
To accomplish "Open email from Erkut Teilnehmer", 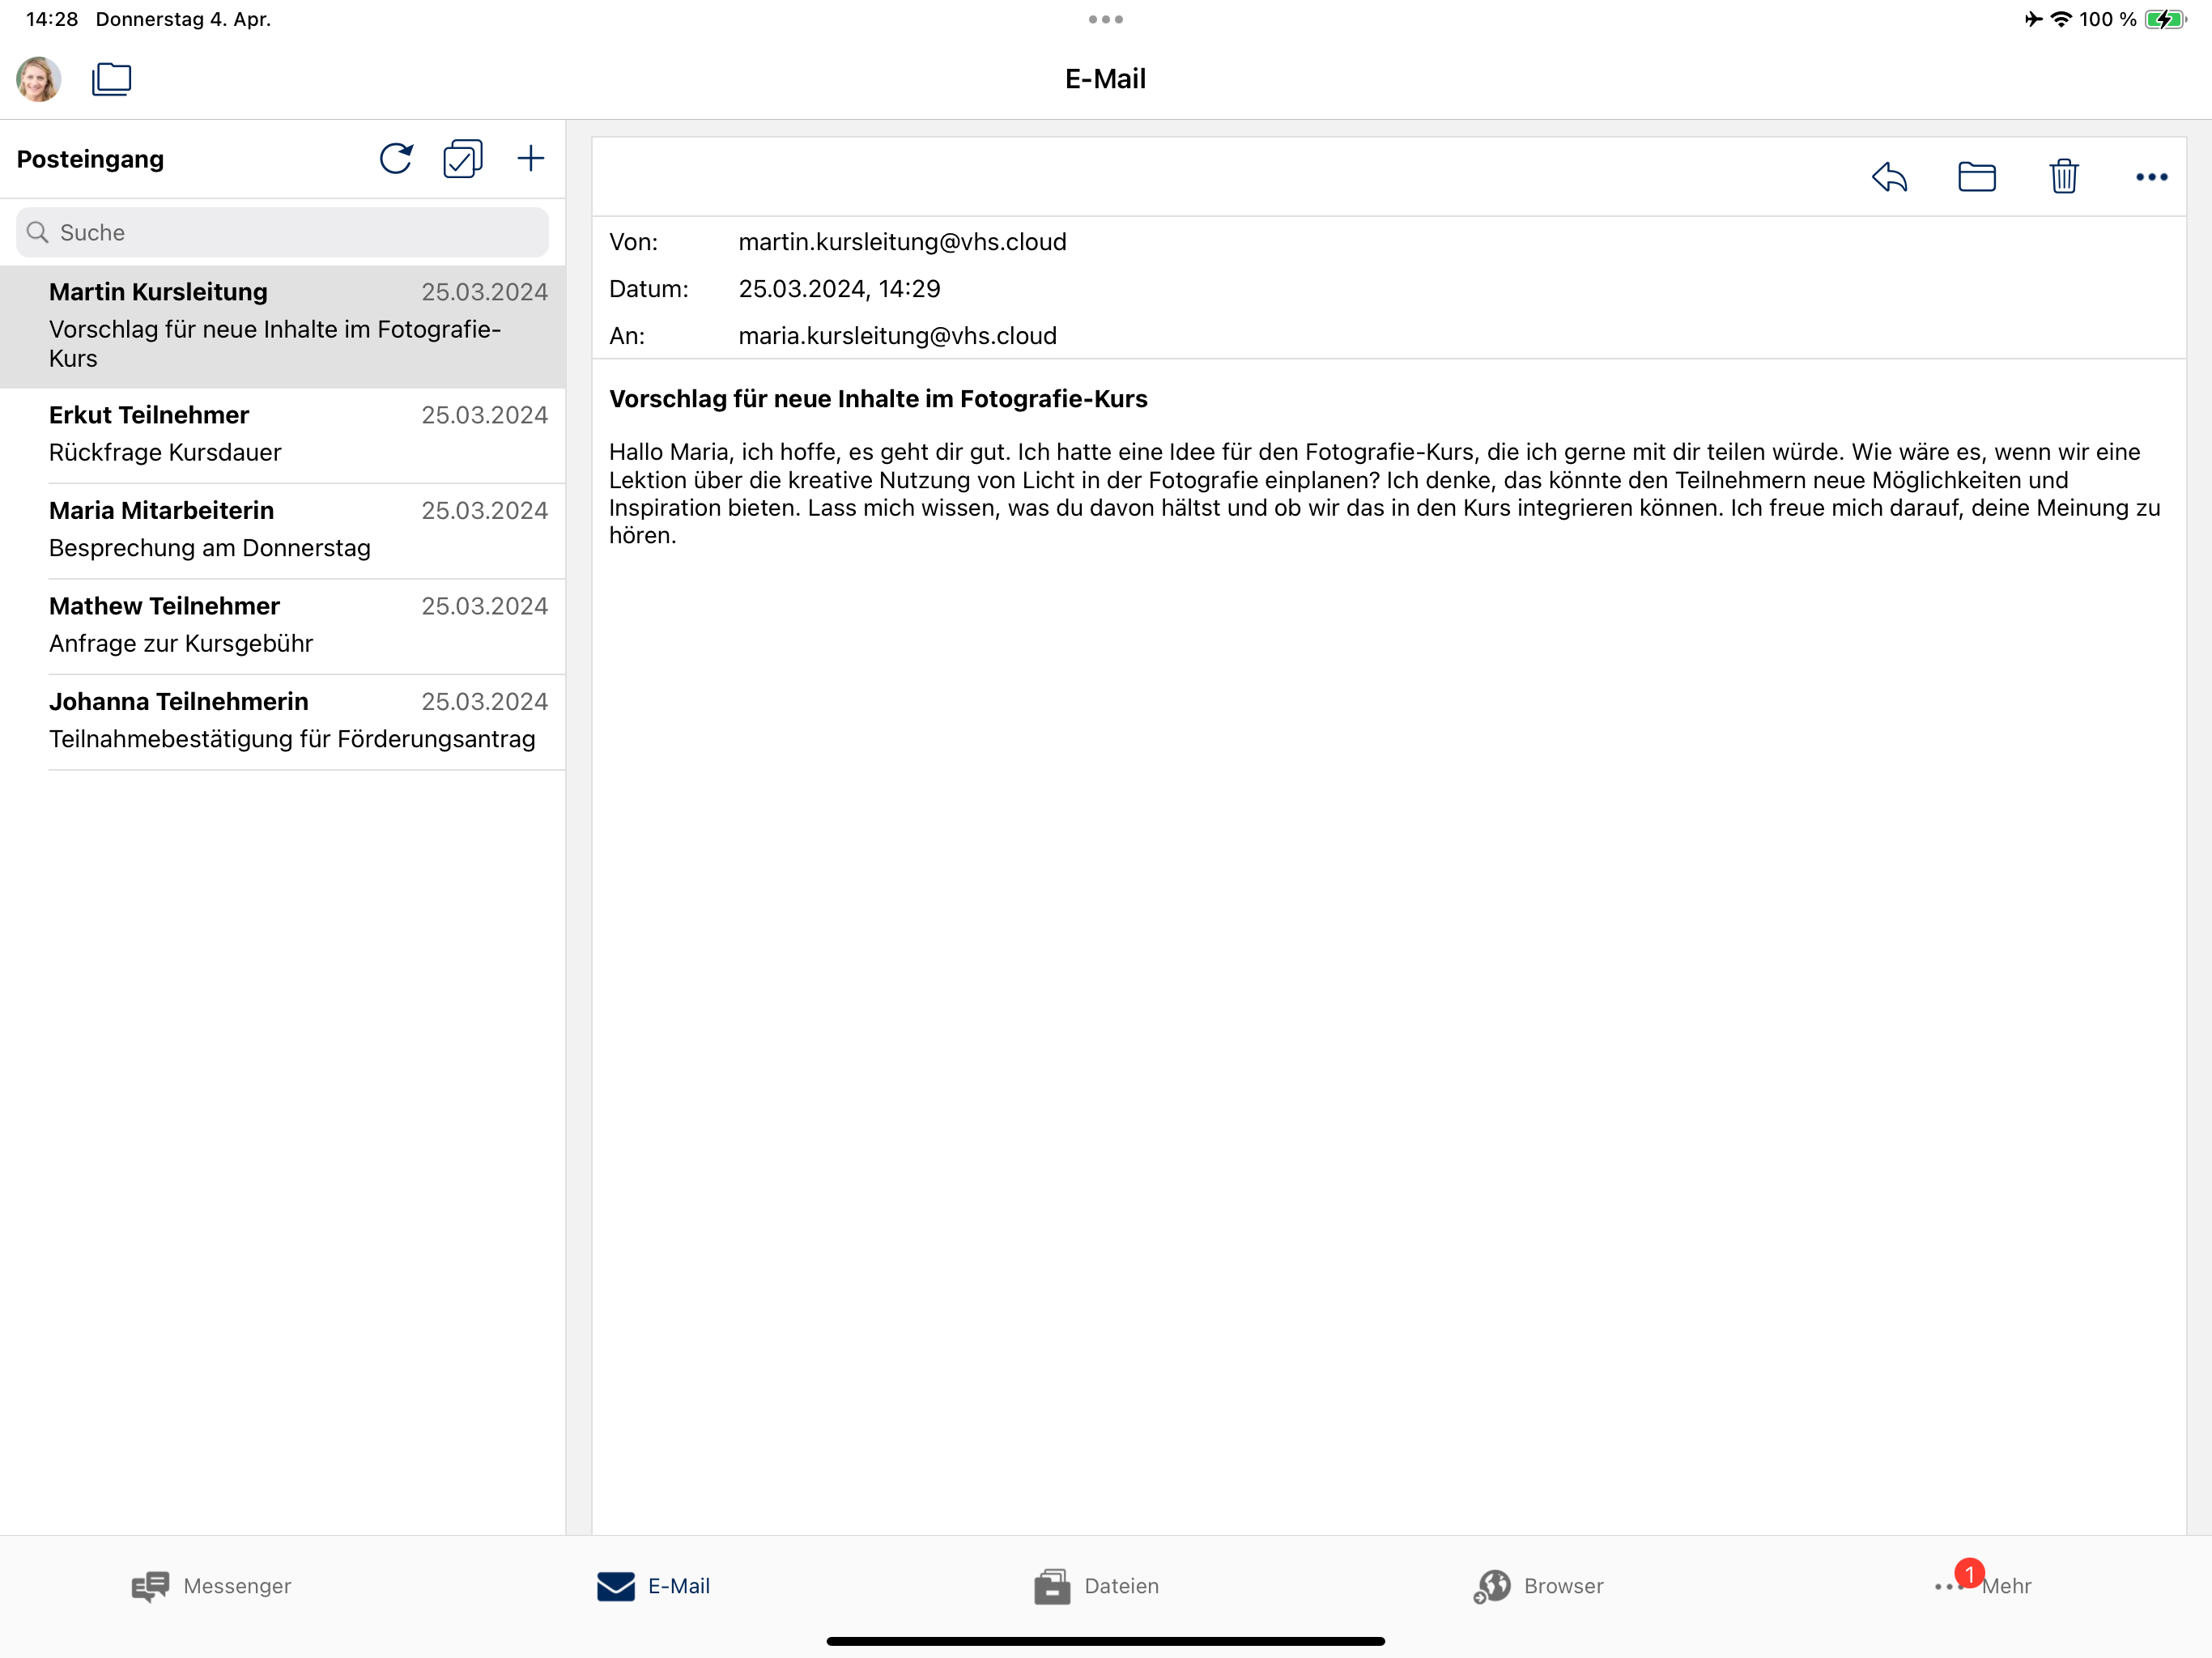I will pyautogui.click(x=283, y=435).
